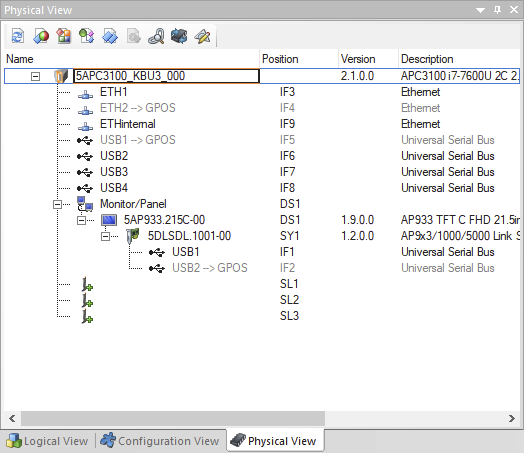Collapse the 5AP933.215C-00 node

tap(81, 220)
